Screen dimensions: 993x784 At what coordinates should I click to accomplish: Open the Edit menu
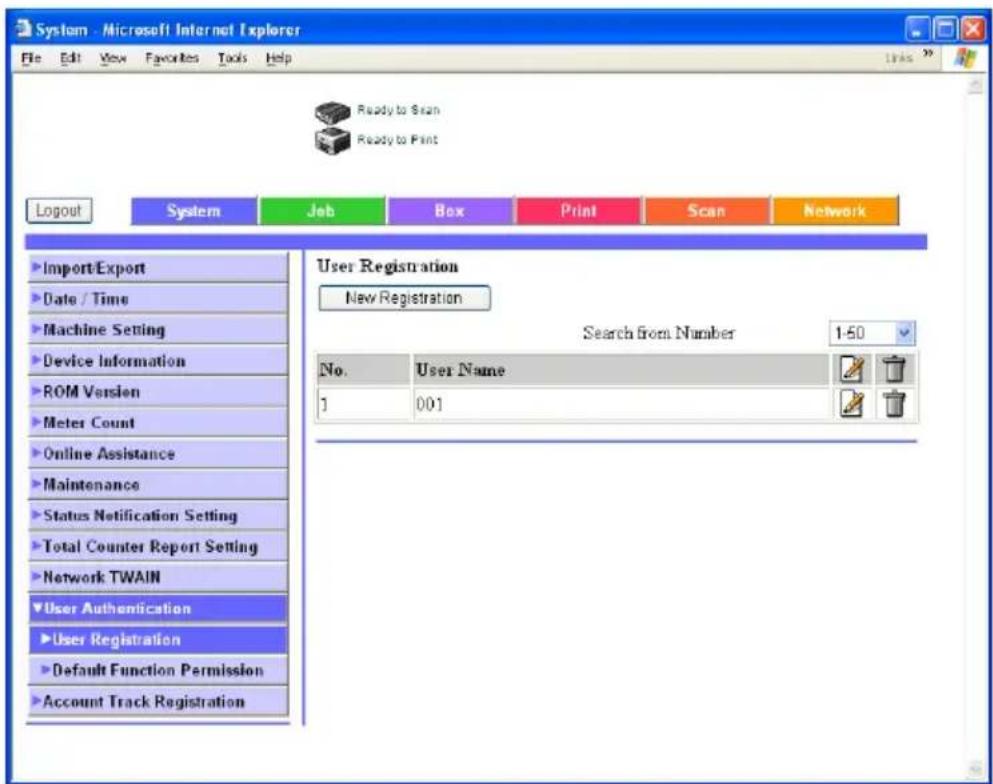coord(70,58)
